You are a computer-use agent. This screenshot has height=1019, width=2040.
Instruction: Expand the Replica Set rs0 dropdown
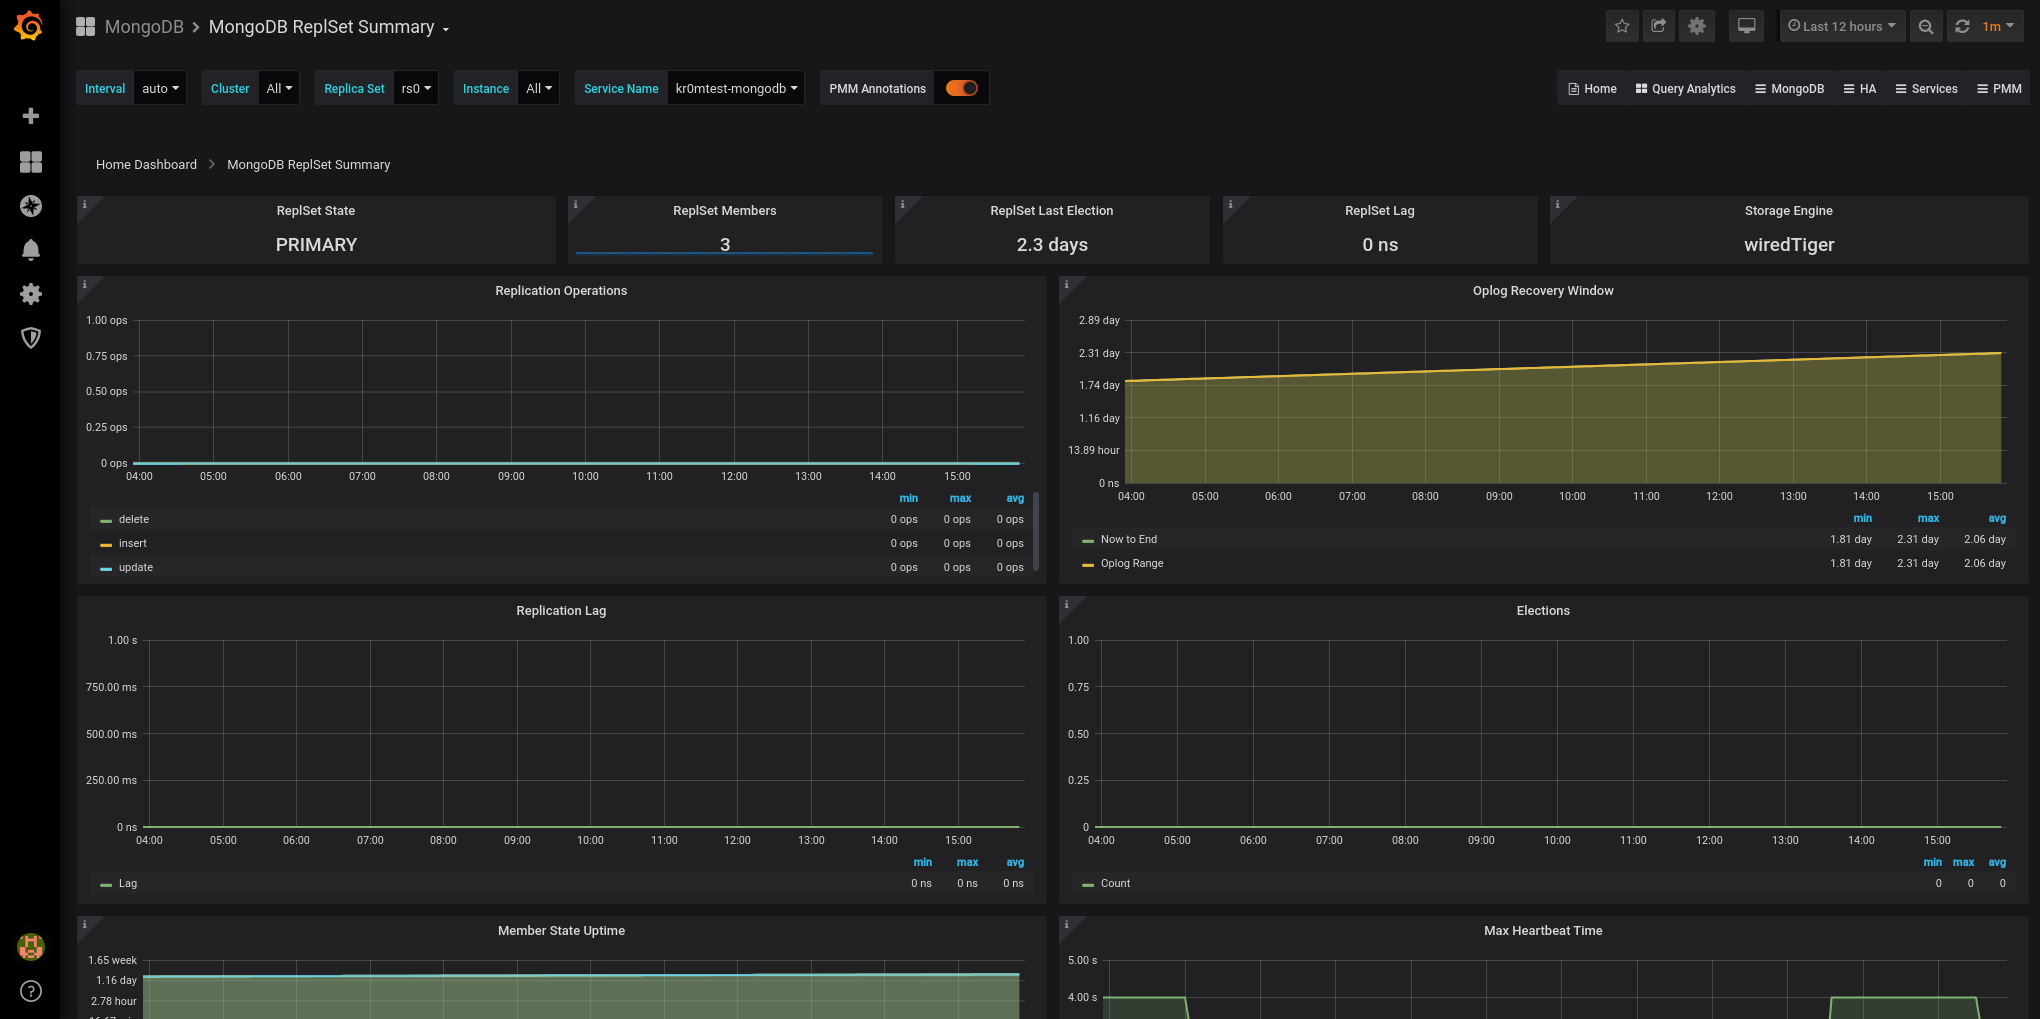[x=416, y=88]
